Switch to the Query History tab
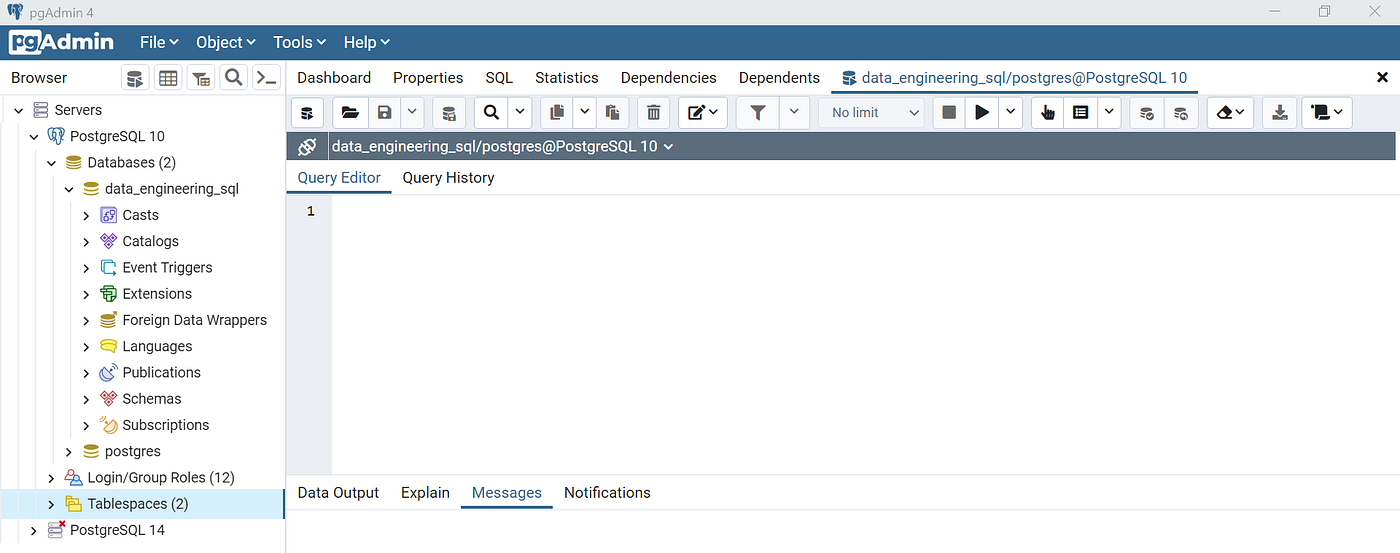The width and height of the screenshot is (1400, 553). coord(448,178)
